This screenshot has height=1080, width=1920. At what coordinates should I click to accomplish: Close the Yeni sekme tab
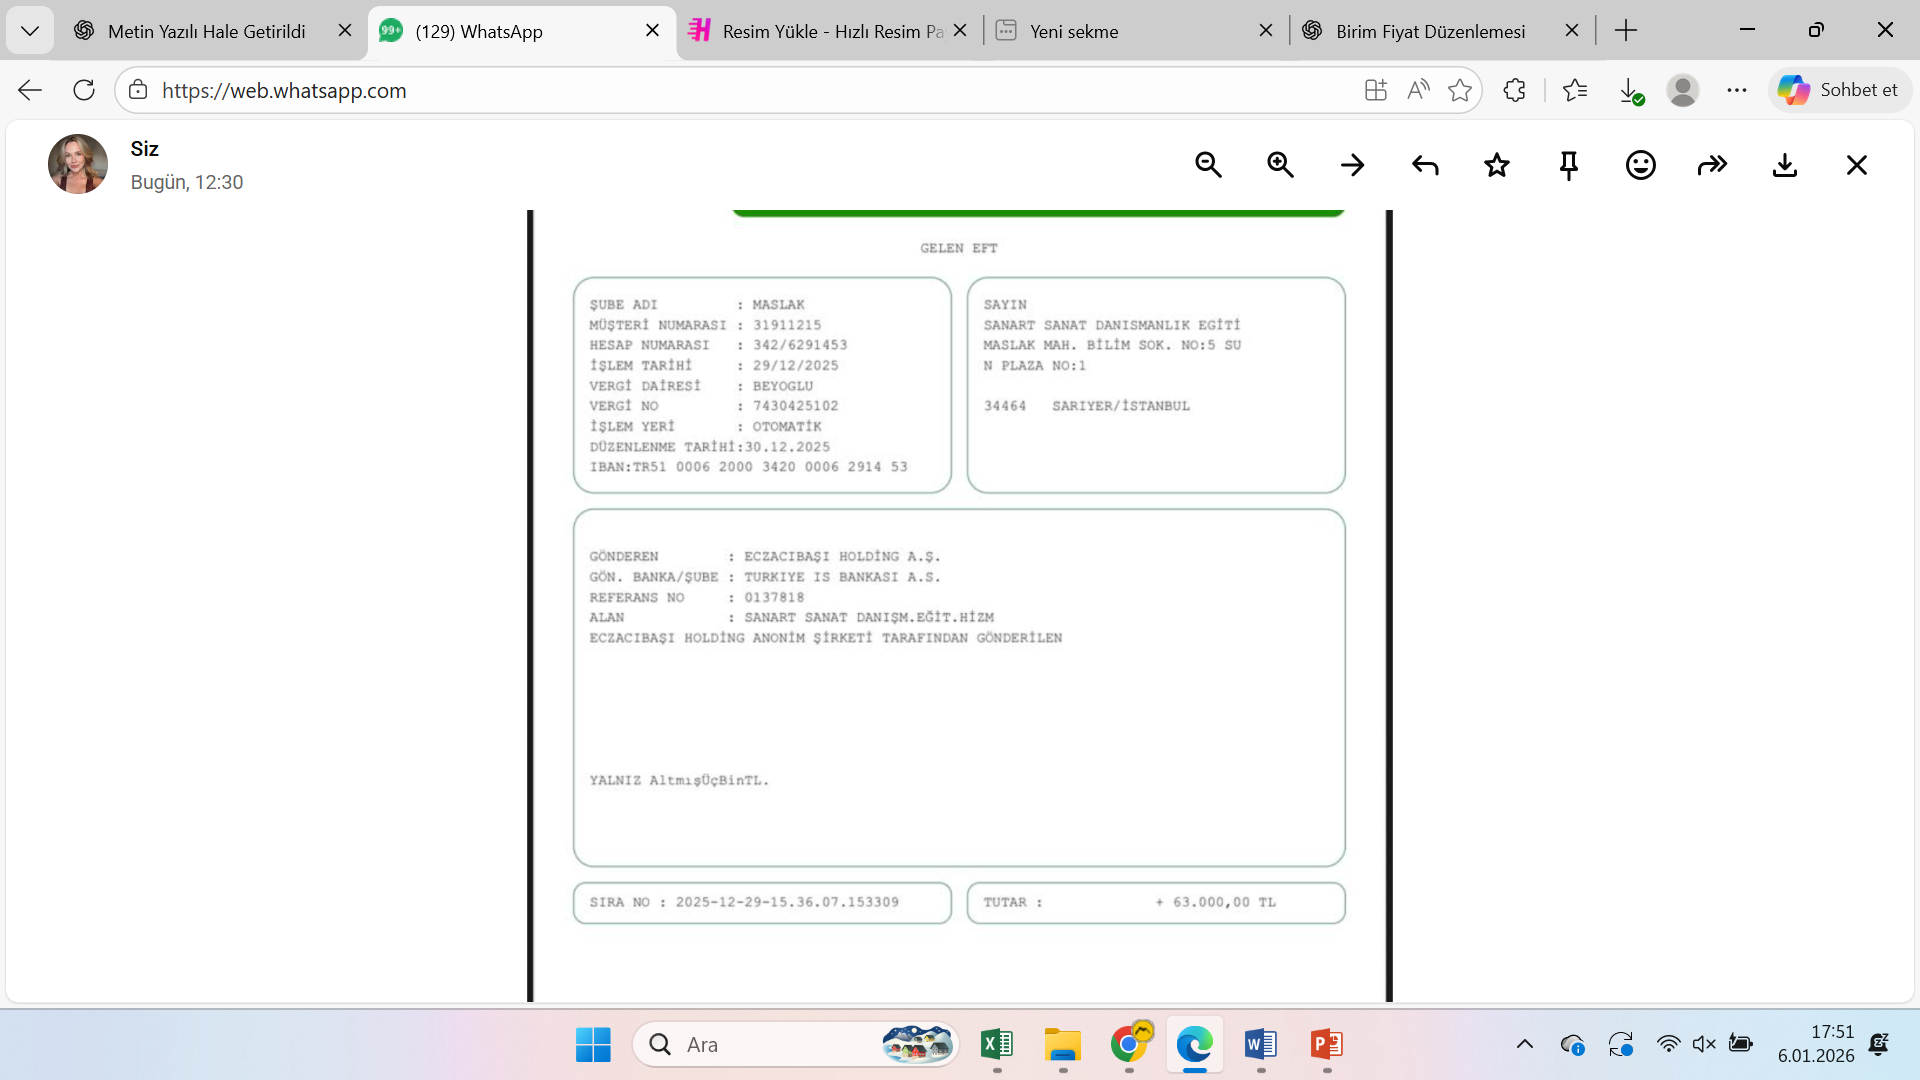pos(1266,31)
